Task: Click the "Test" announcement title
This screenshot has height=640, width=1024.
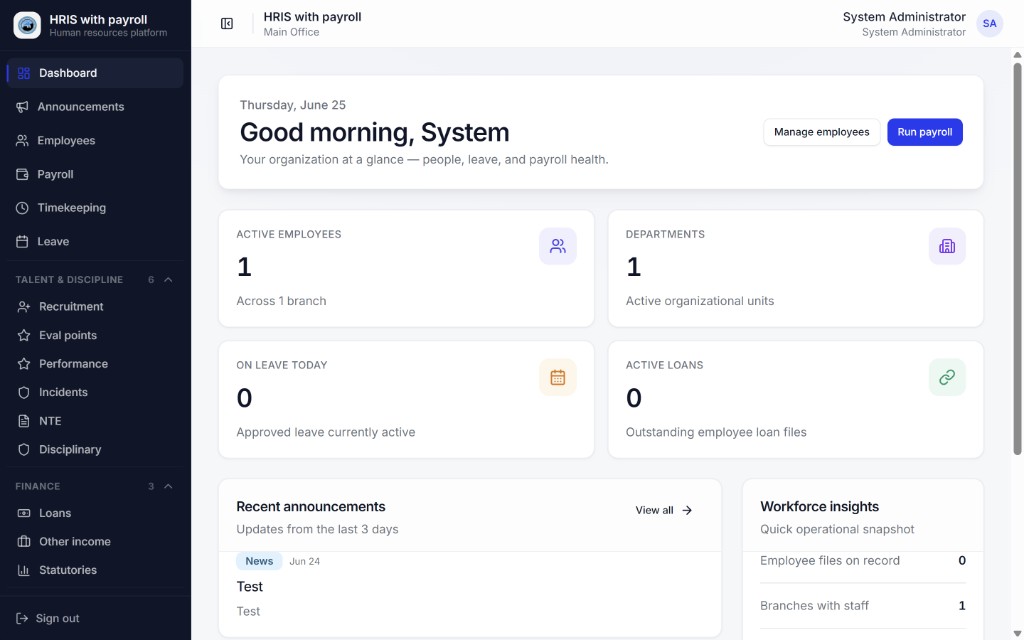Action: click(249, 586)
